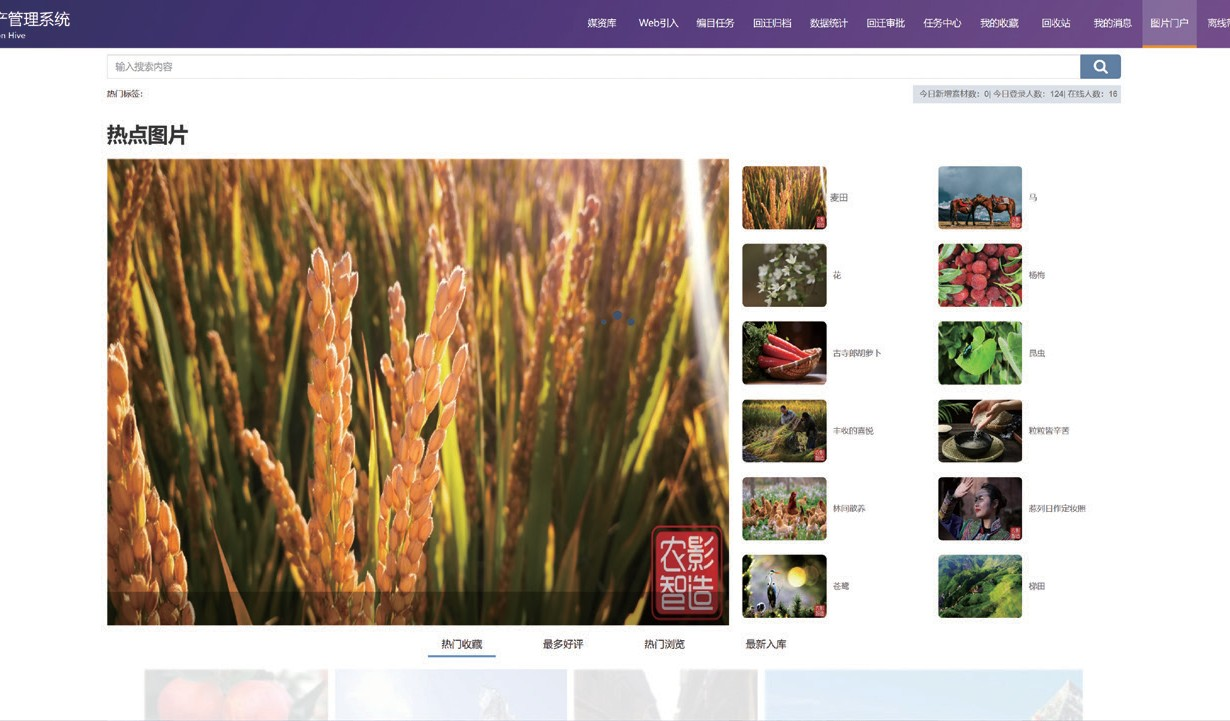Select the 图片门户 navigation tab
This screenshot has width=1230, height=721.
pos(1169,23)
